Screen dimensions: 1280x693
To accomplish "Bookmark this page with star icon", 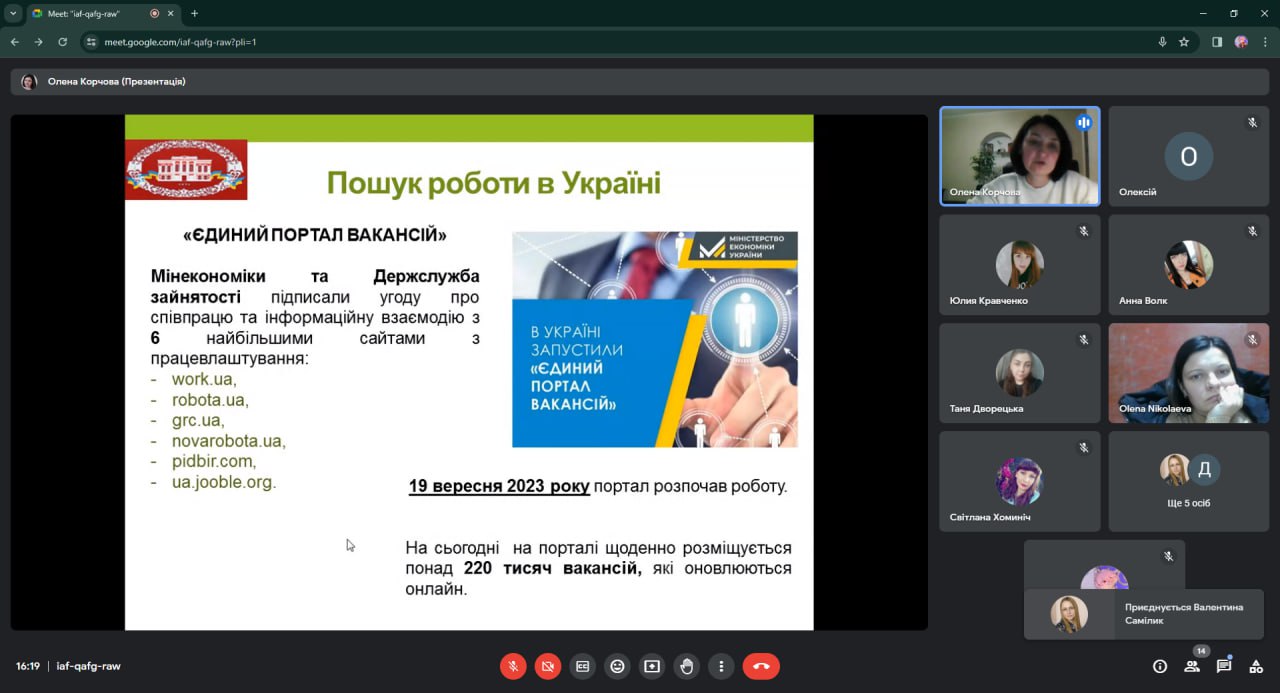I will [1184, 42].
